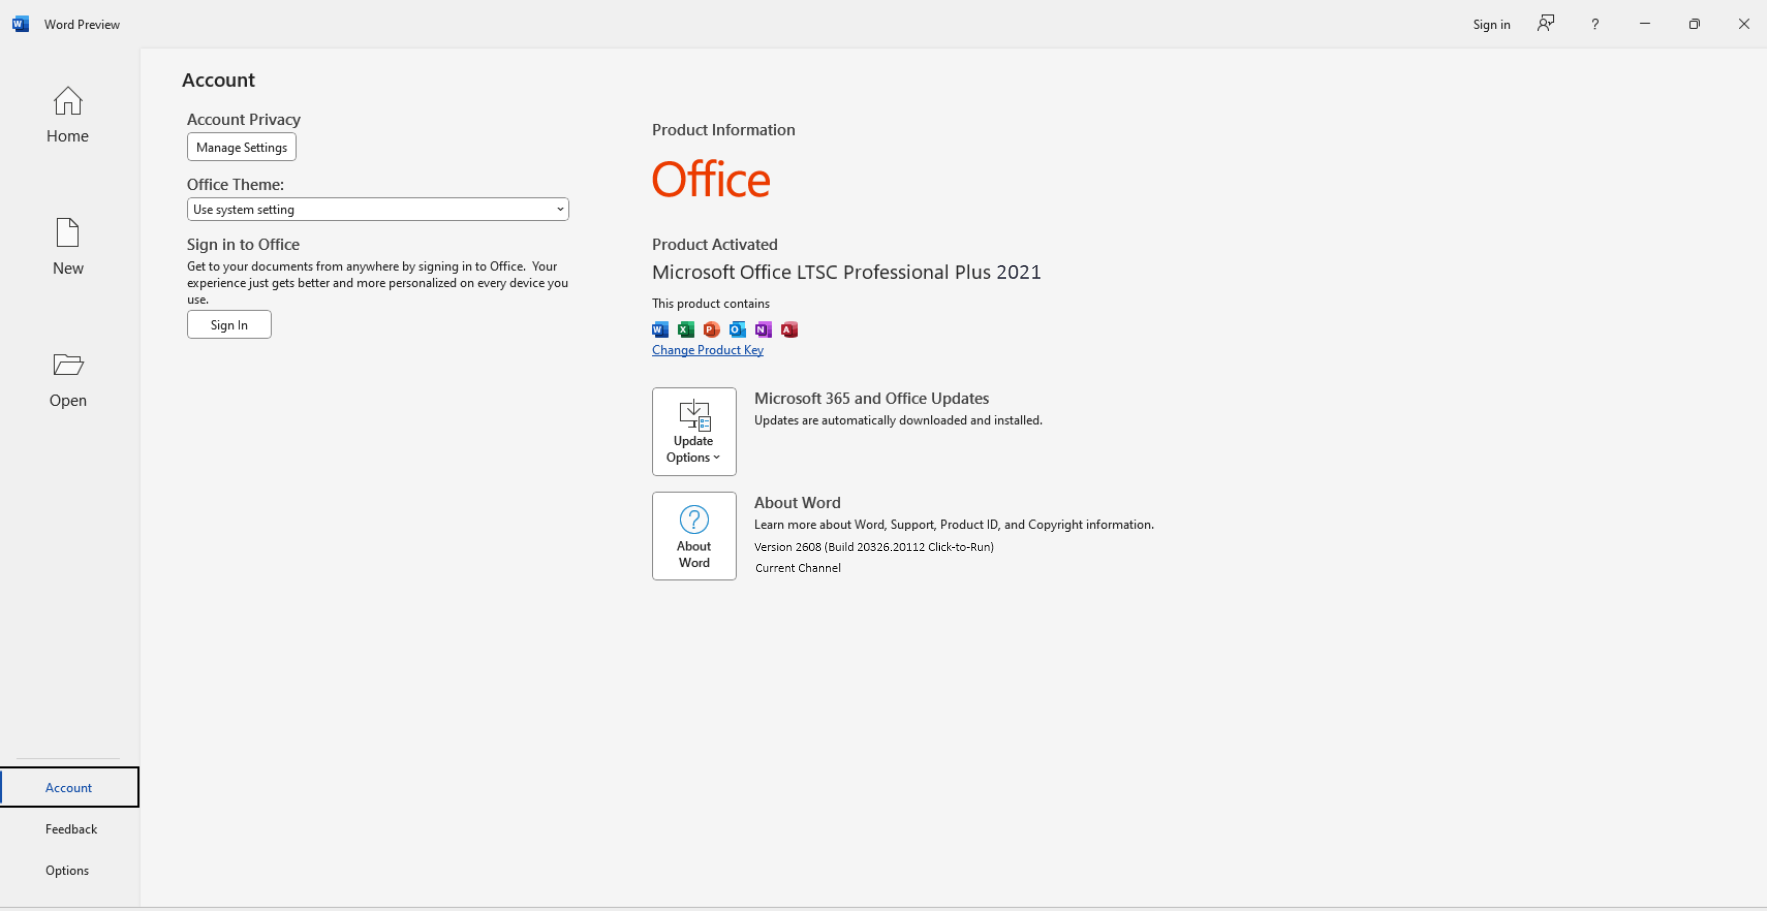Click the Outlook product icon
This screenshot has width=1767, height=911.
pos(738,329)
